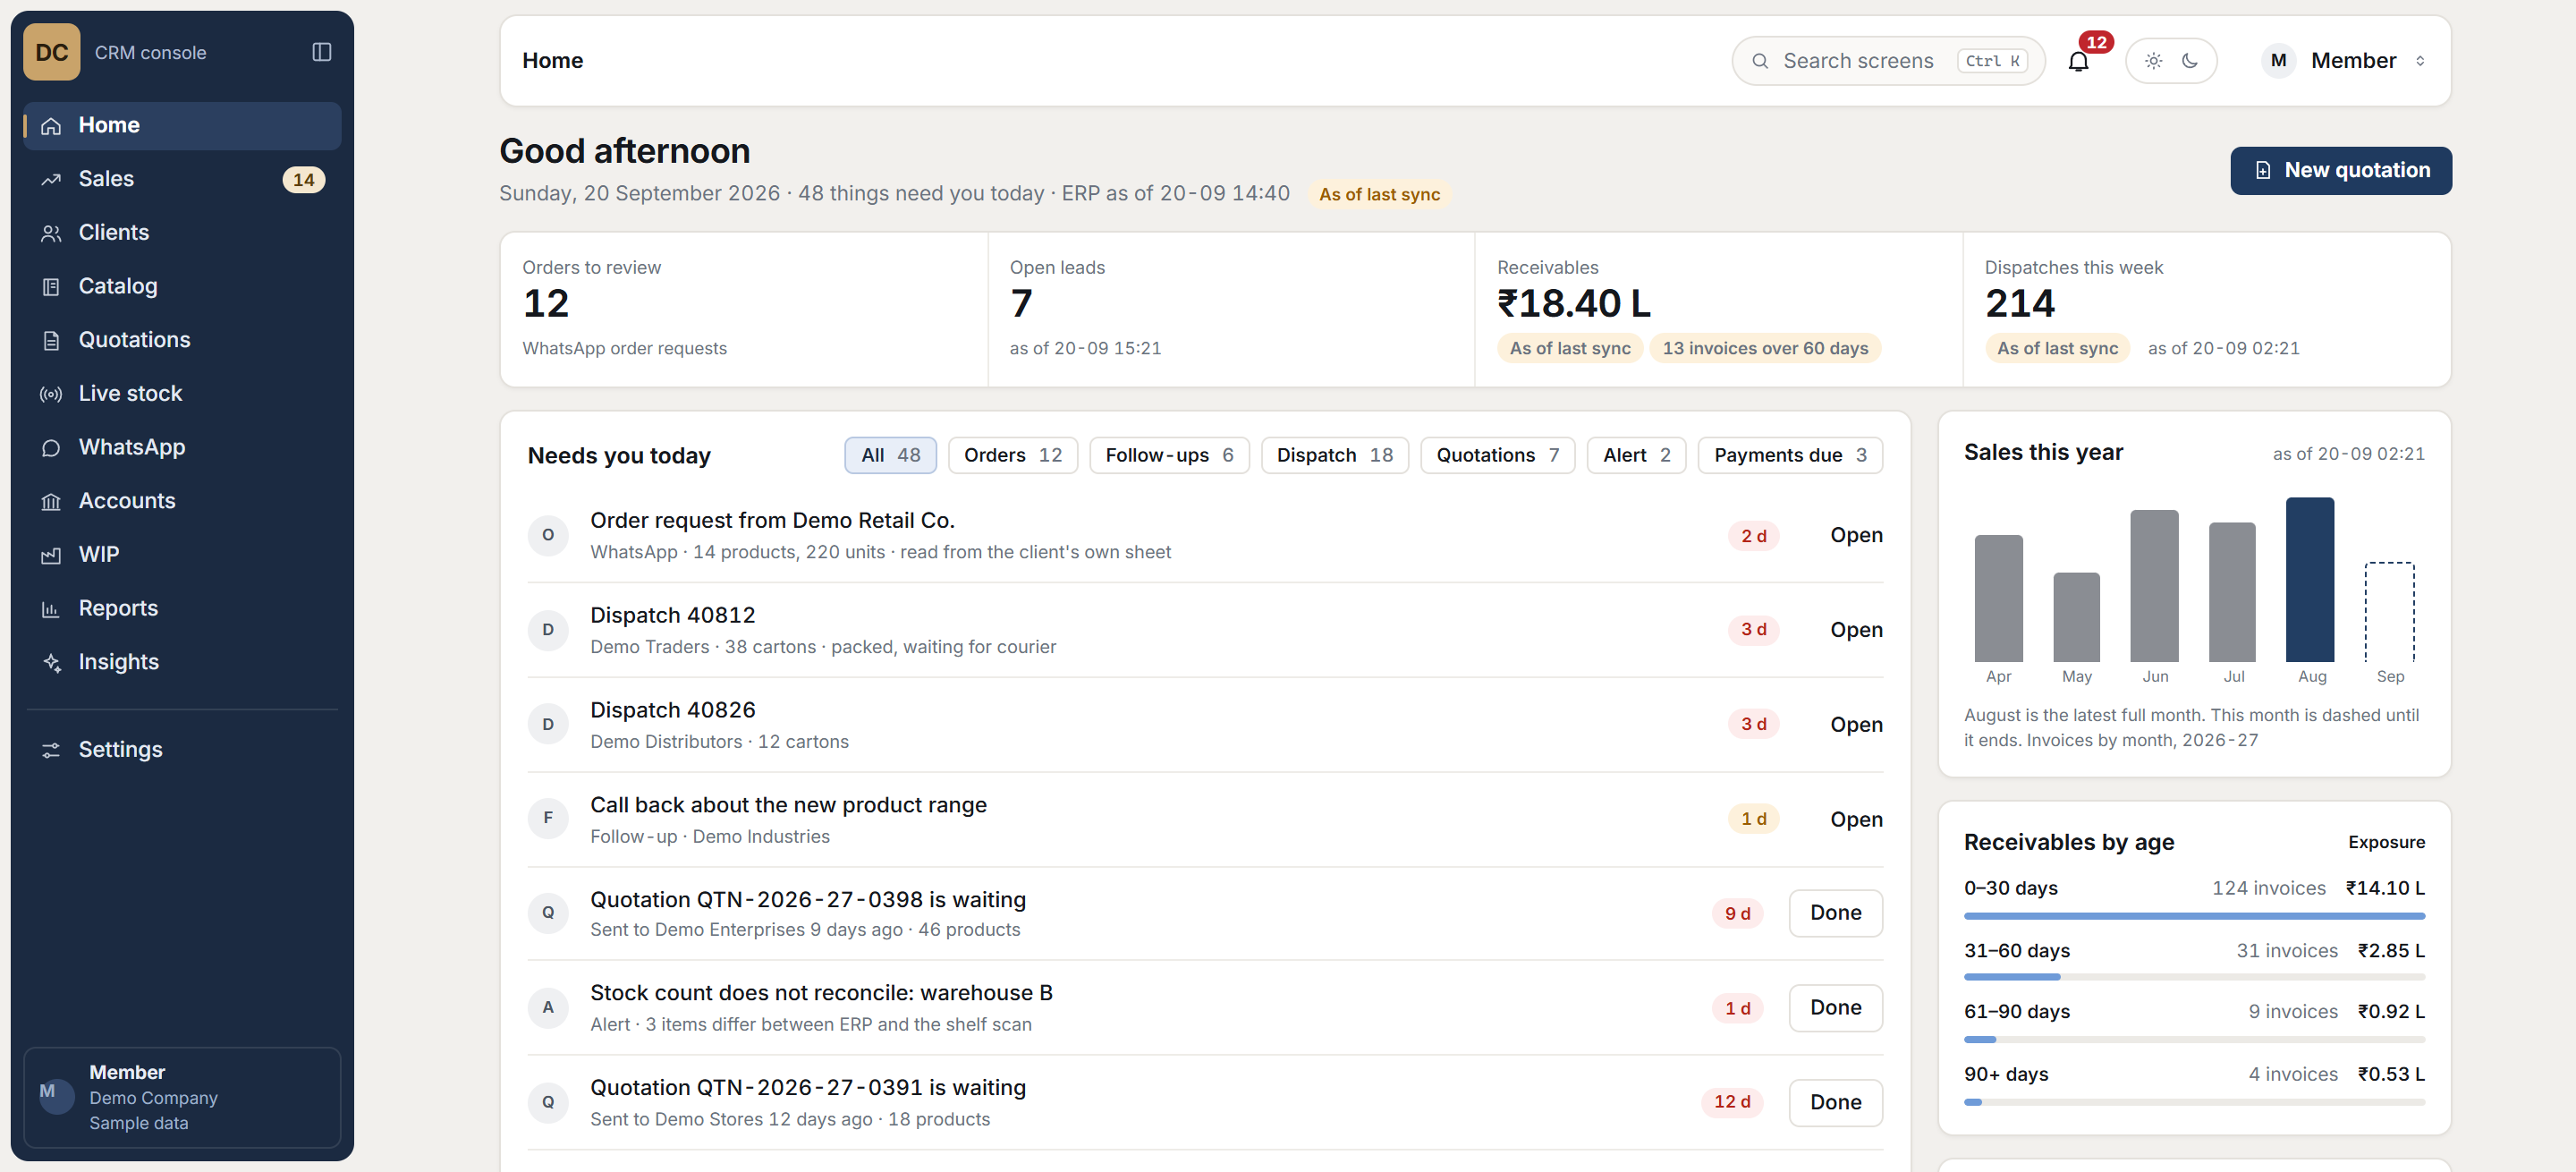The height and width of the screenshot is (1172, 2576).
Task: Click the WIP factory icon
Action: click(51, 555)
